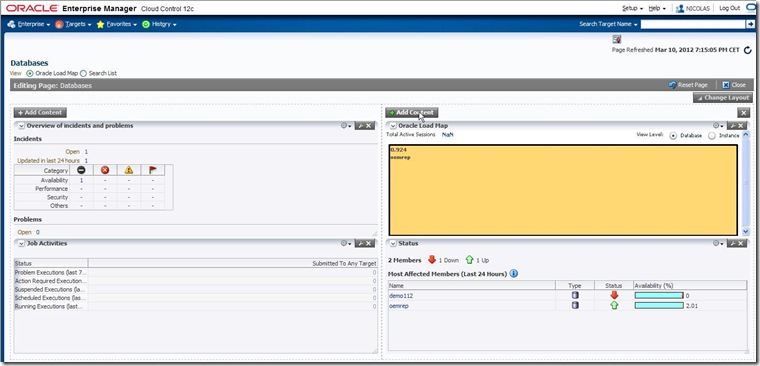Viewport: 760px width, 366px height.
Task: Click the fatal severity black icon column header
Action: point(81,170)
